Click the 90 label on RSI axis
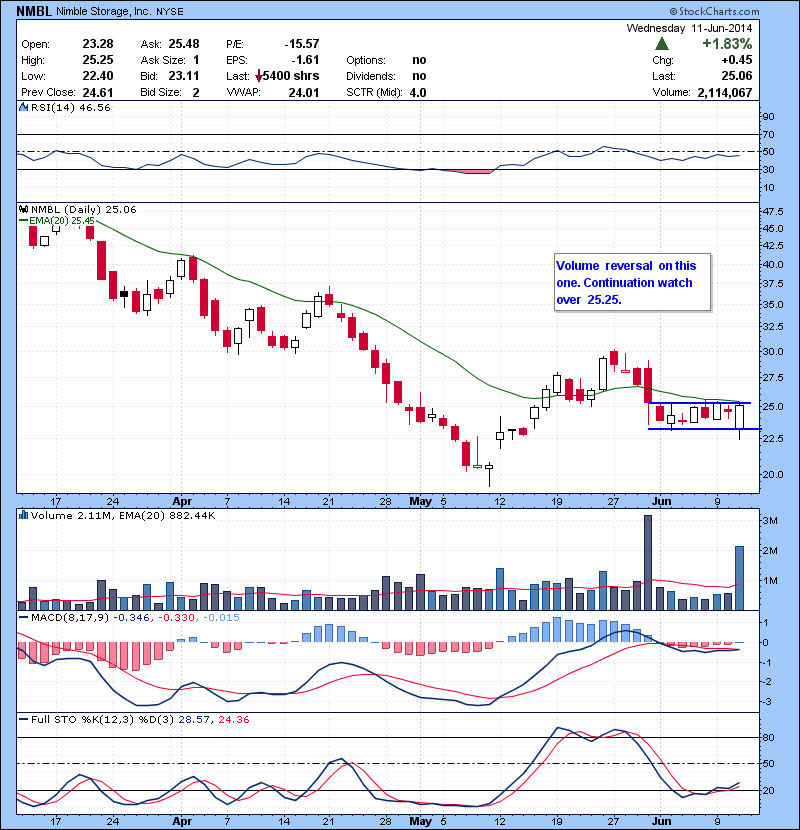 (768, 116)
